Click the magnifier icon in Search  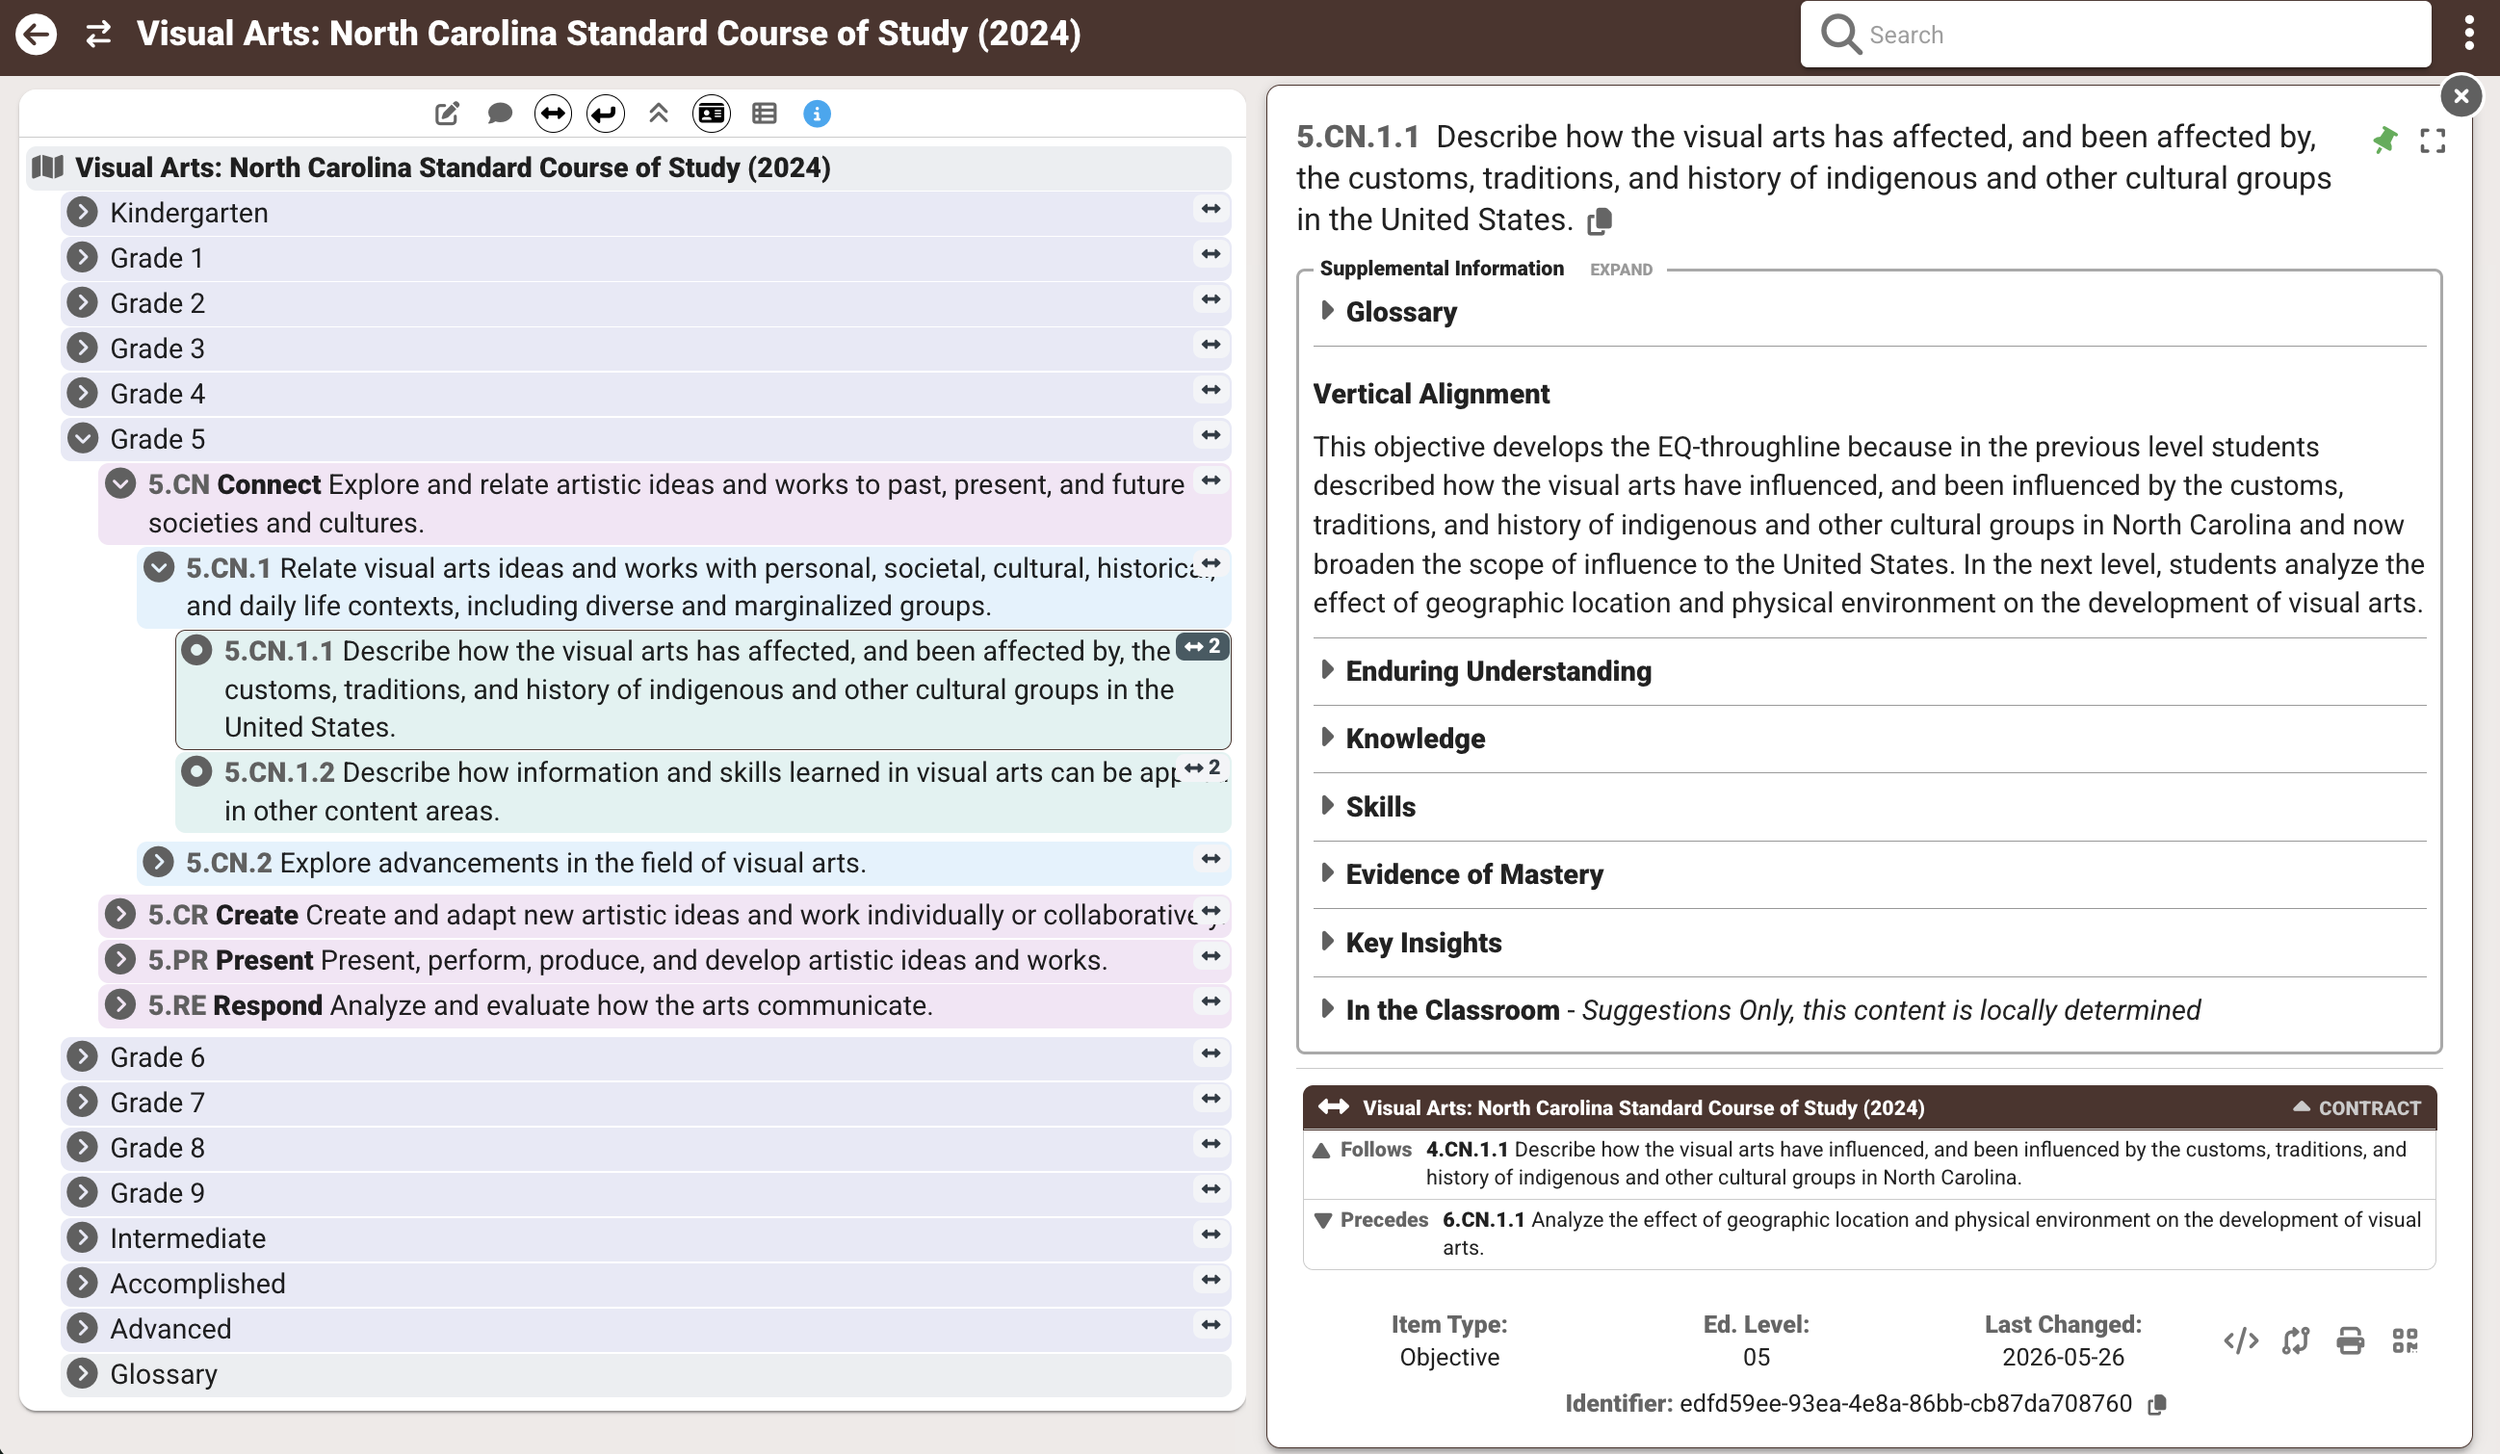(1840, 34)
